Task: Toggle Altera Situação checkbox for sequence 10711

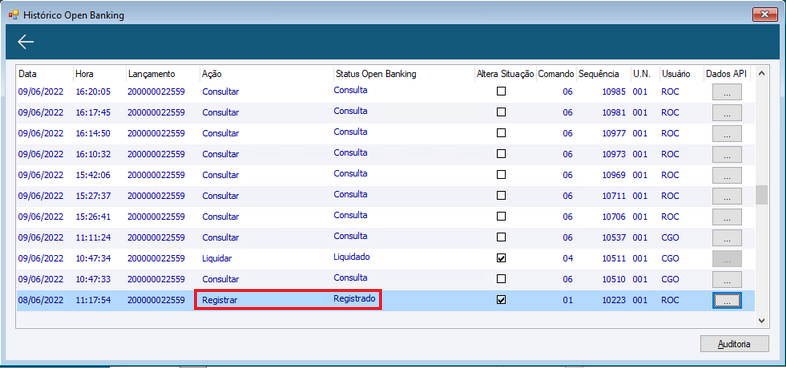Action: pyautogui.click(x=501, y=196)
